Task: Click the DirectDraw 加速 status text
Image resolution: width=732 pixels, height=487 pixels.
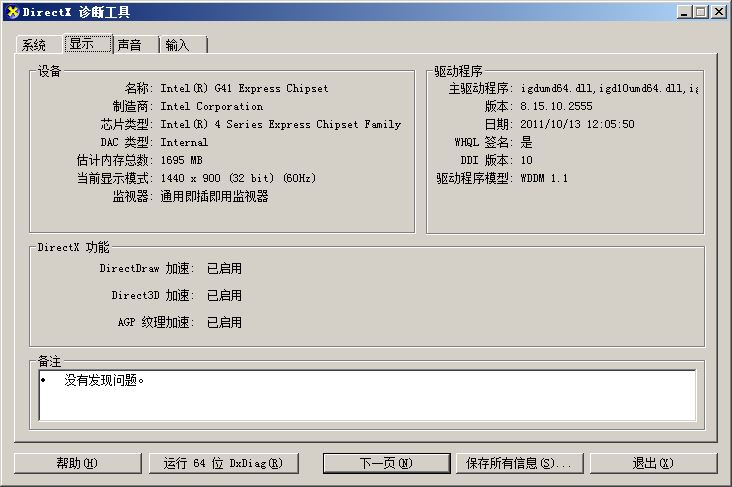Action: pos(224,269)
